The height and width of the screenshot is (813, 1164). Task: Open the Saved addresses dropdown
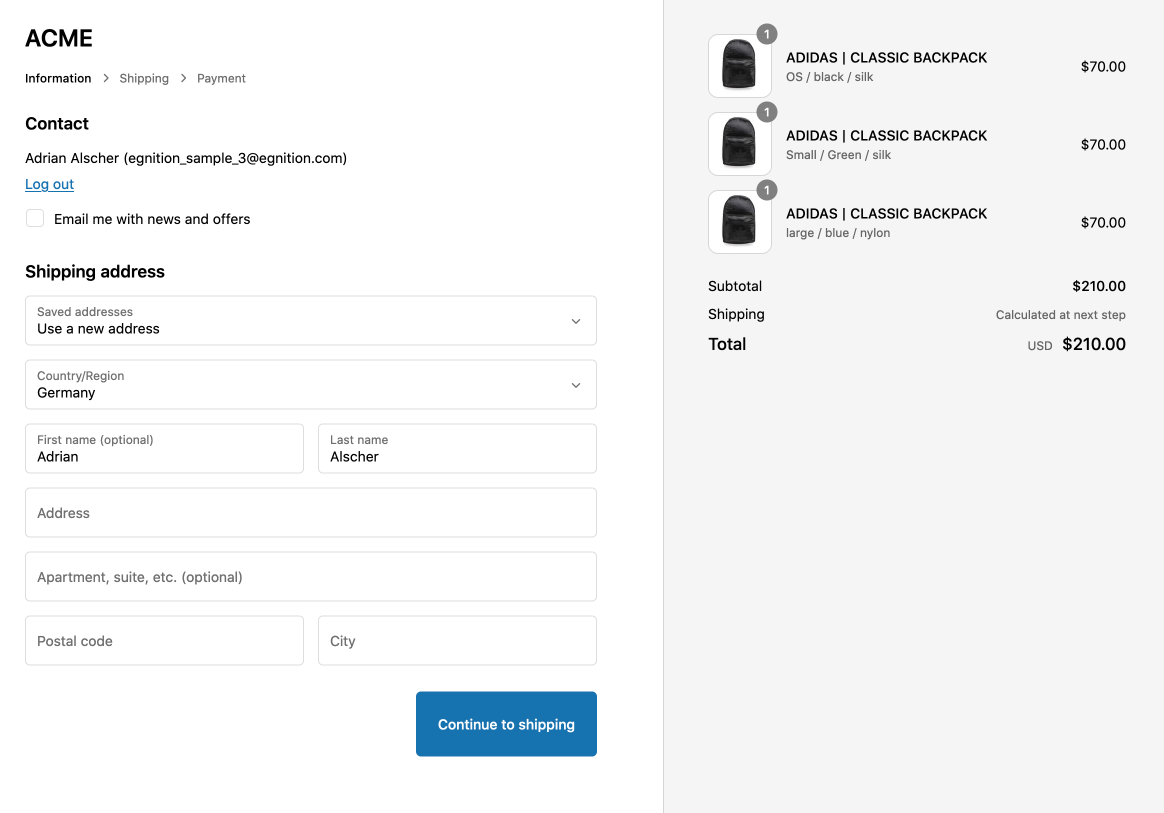(x=311, y=321)
